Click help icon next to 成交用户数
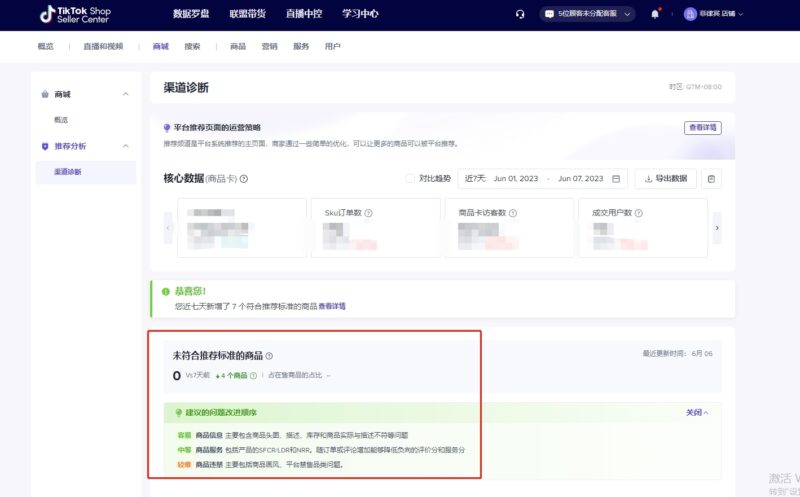 [638, 213]
